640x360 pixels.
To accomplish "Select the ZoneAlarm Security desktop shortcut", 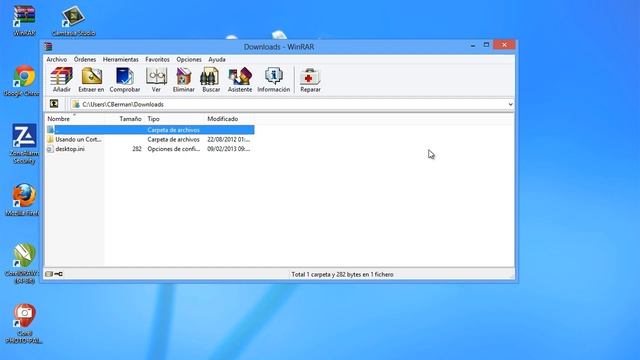I will click(24, 144).
